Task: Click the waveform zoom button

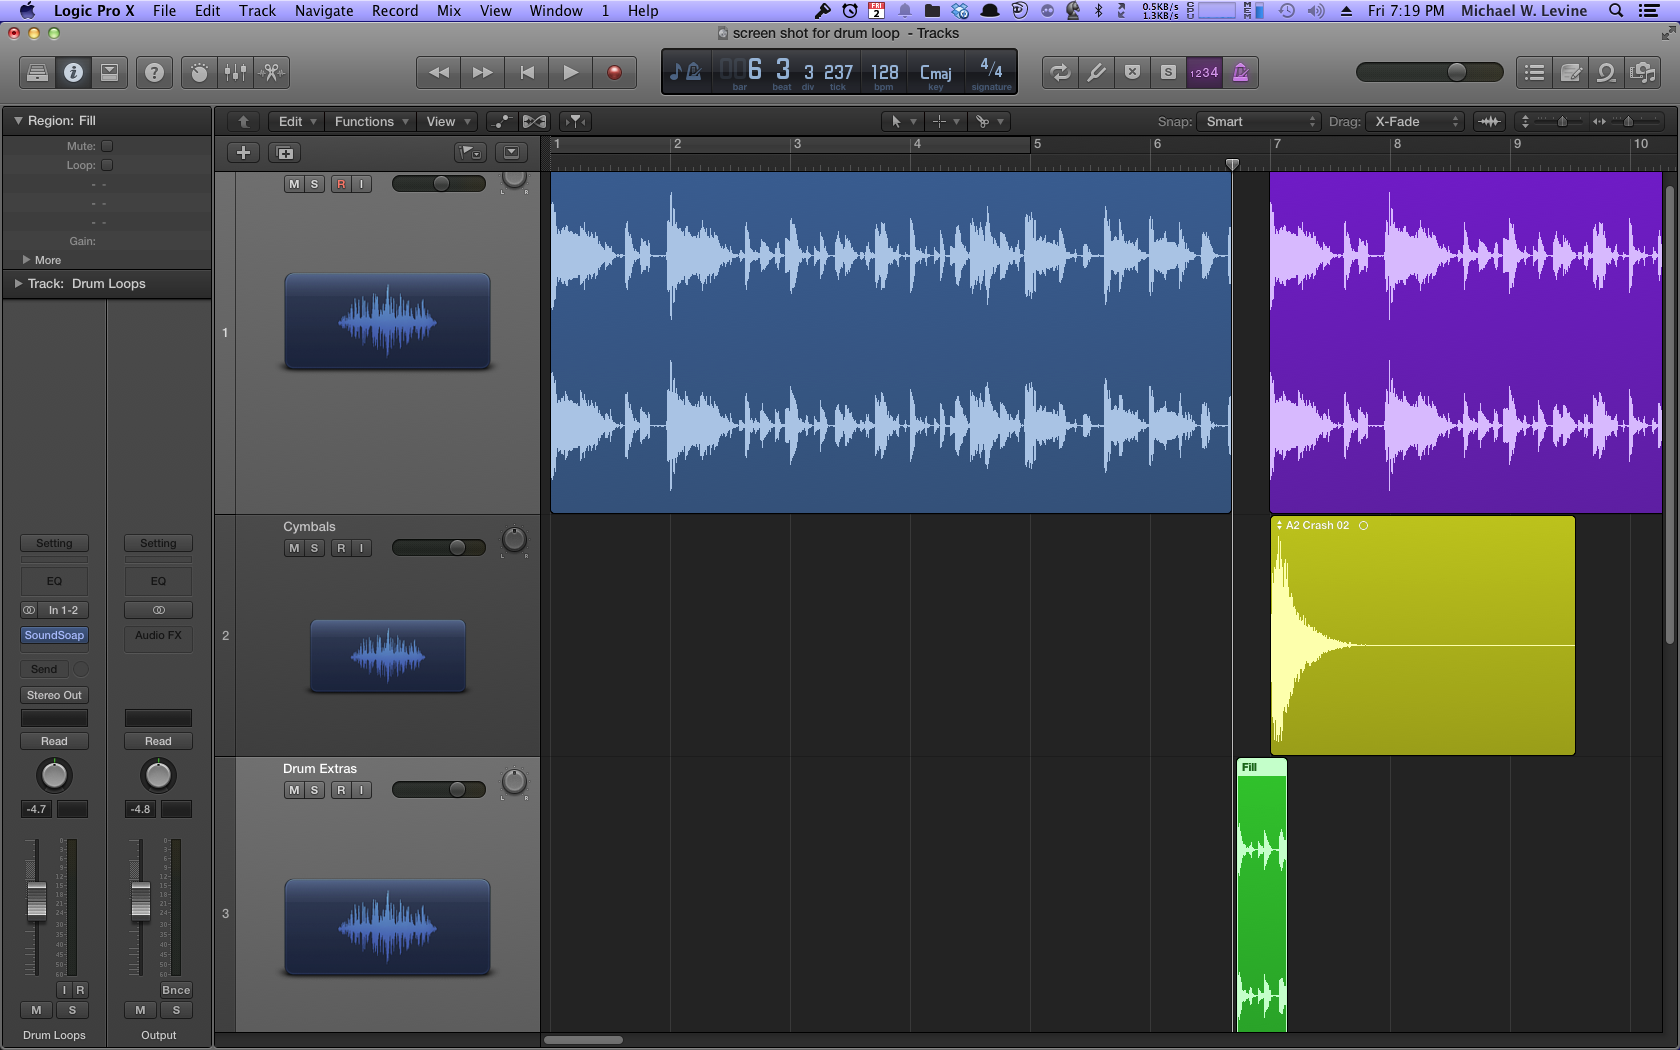Action: (1490, 122)
